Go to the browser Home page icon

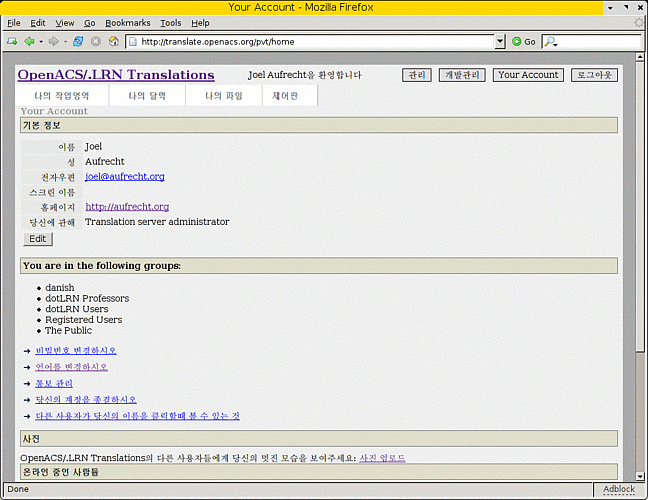point(113,42)
